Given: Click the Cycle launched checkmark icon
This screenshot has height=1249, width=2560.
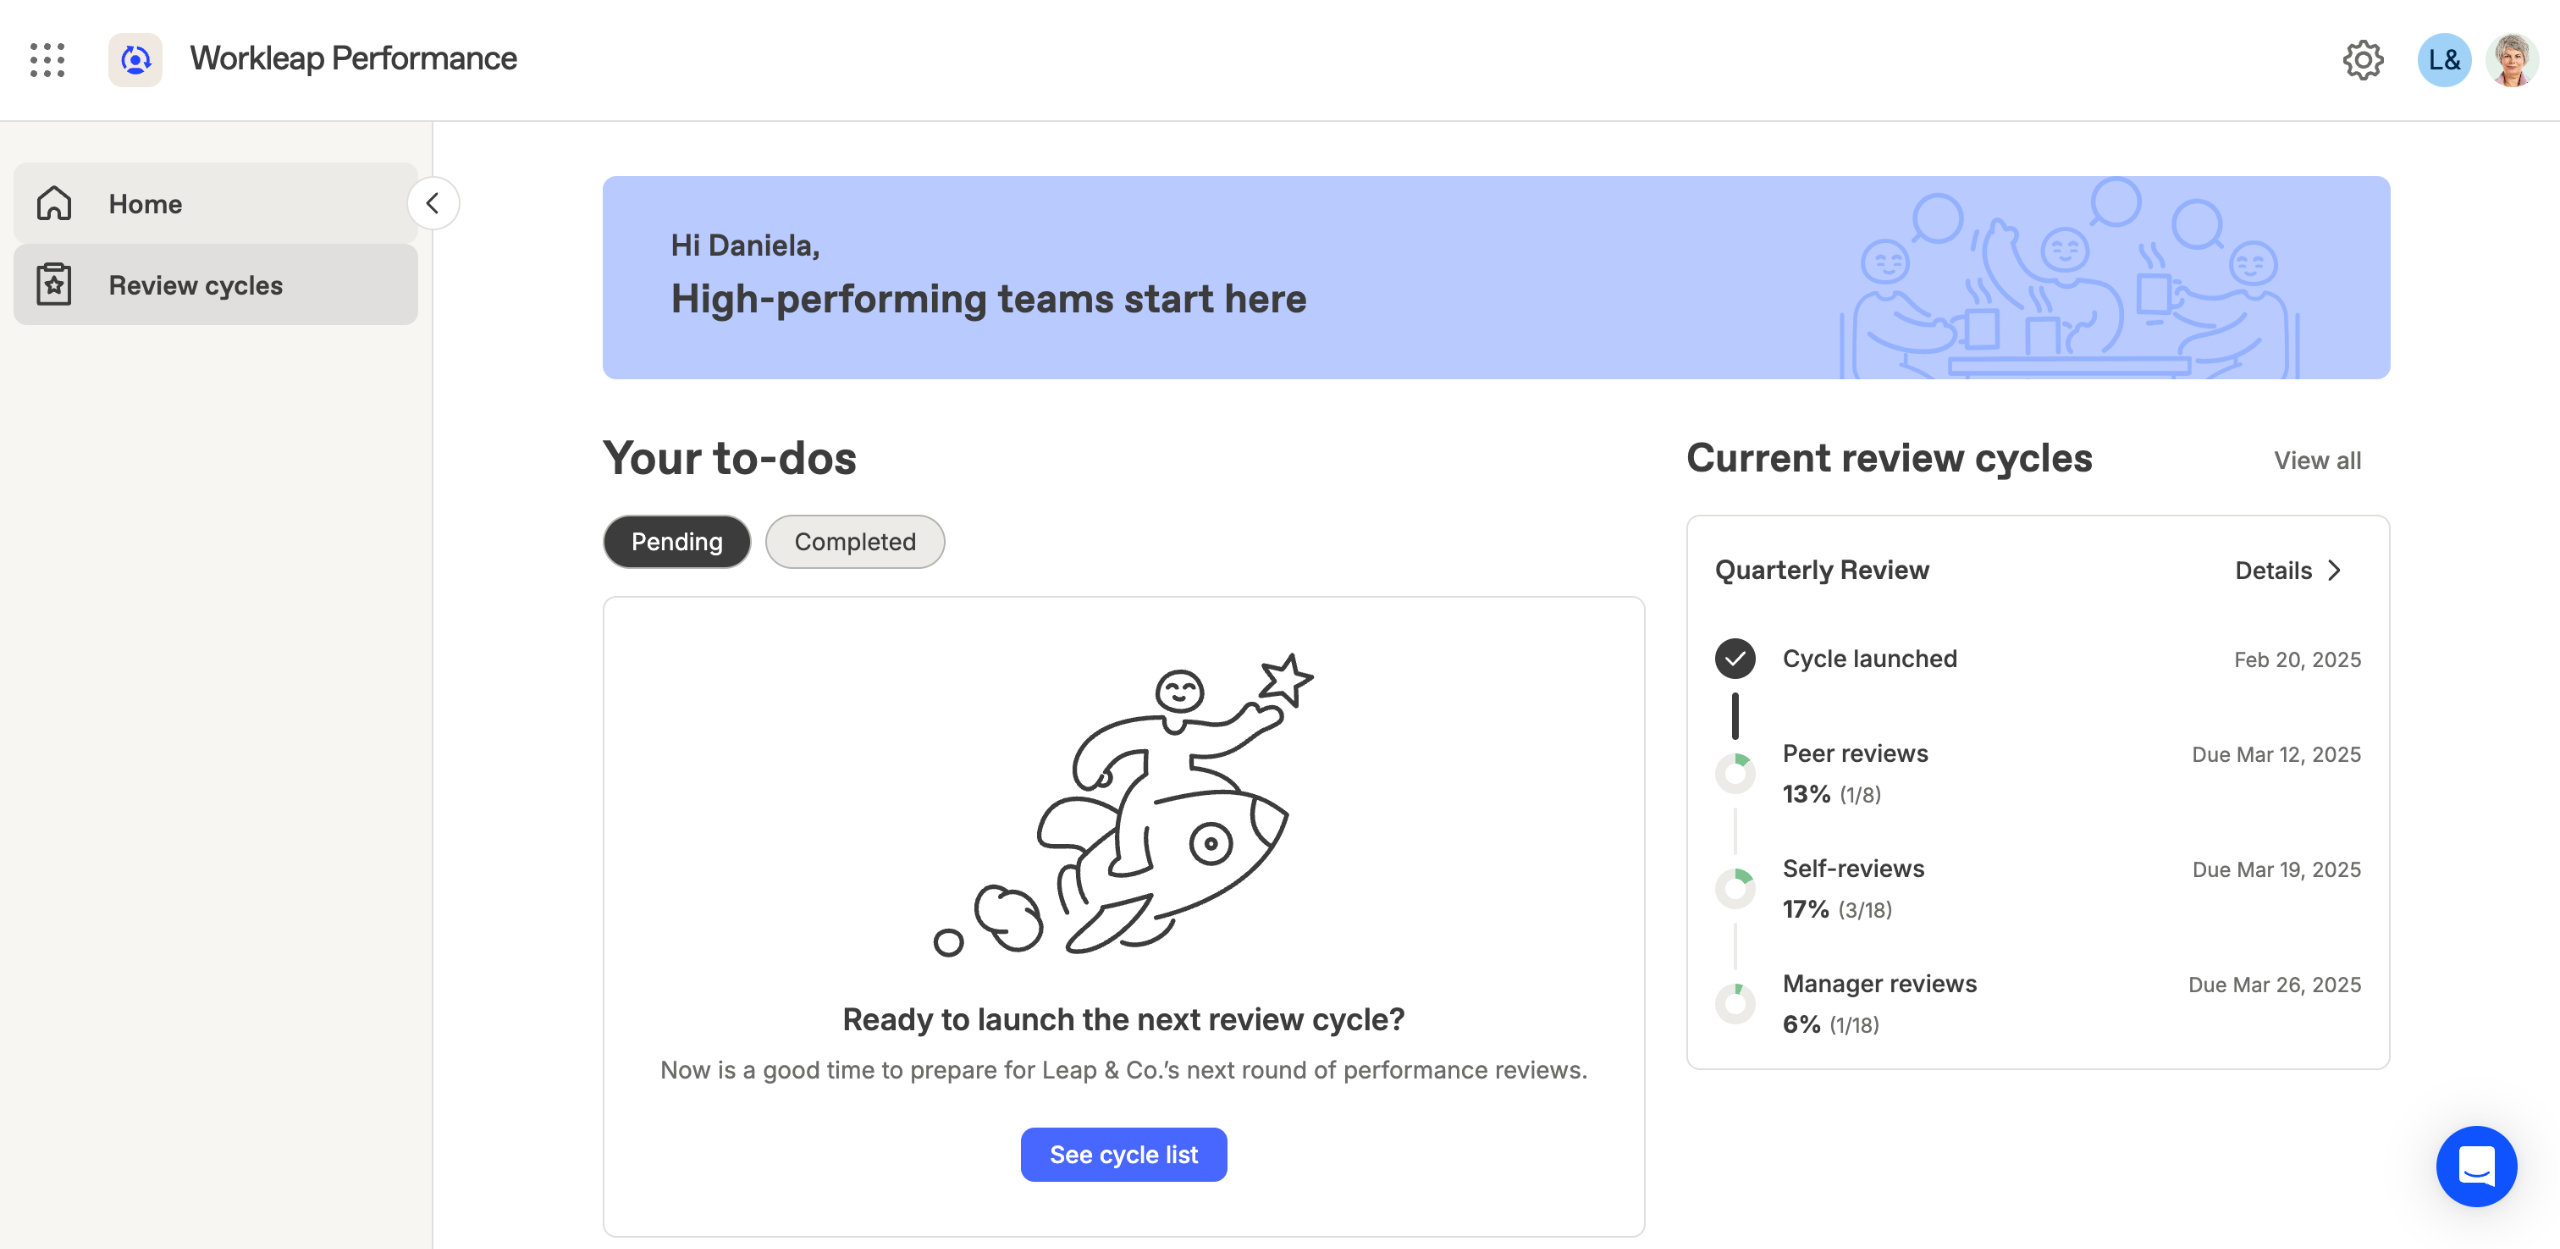Looking at the screenshot, I should coord(1735,658).
